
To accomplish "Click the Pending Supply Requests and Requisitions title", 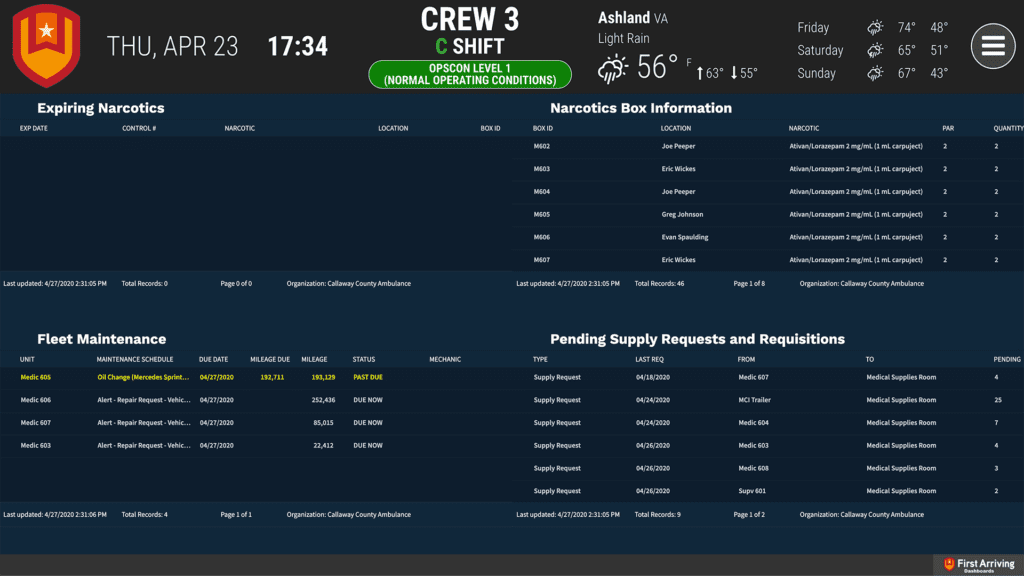I will coord(697,339).
